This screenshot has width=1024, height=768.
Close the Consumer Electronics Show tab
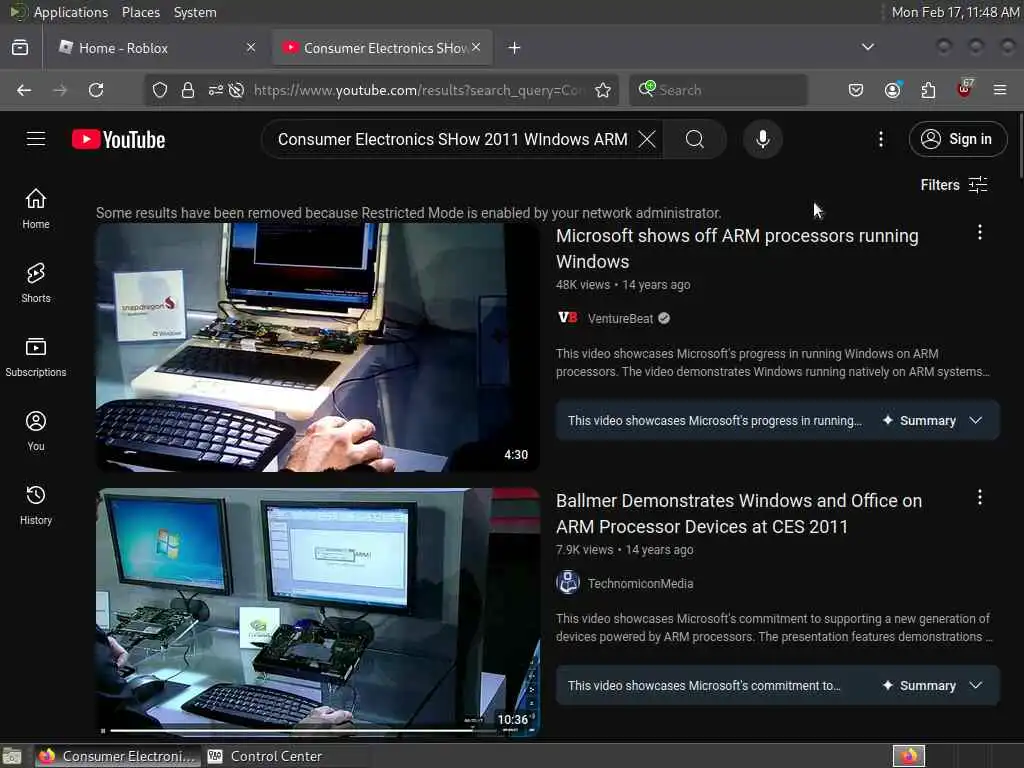click(476, 47)
